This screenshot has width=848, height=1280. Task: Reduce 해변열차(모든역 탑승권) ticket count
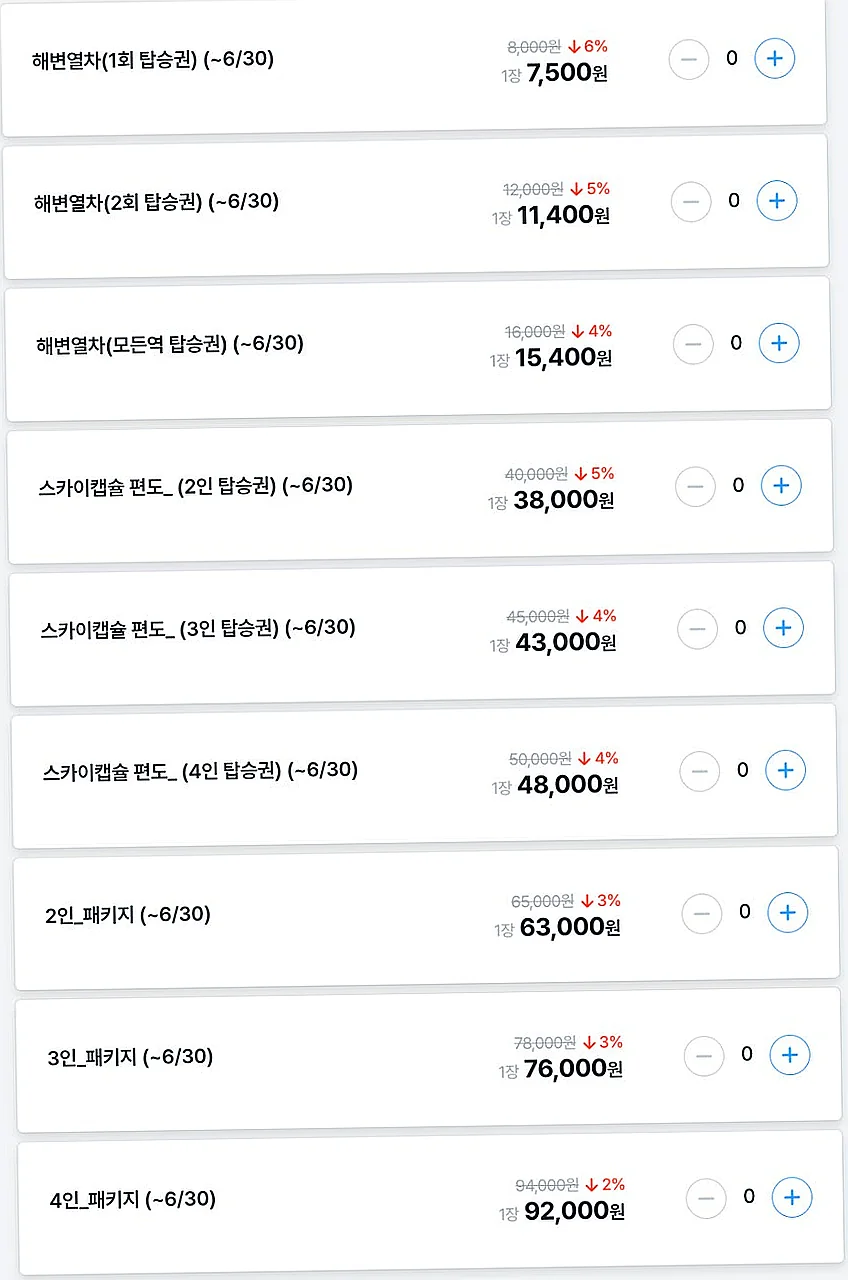tap(693, 345)
